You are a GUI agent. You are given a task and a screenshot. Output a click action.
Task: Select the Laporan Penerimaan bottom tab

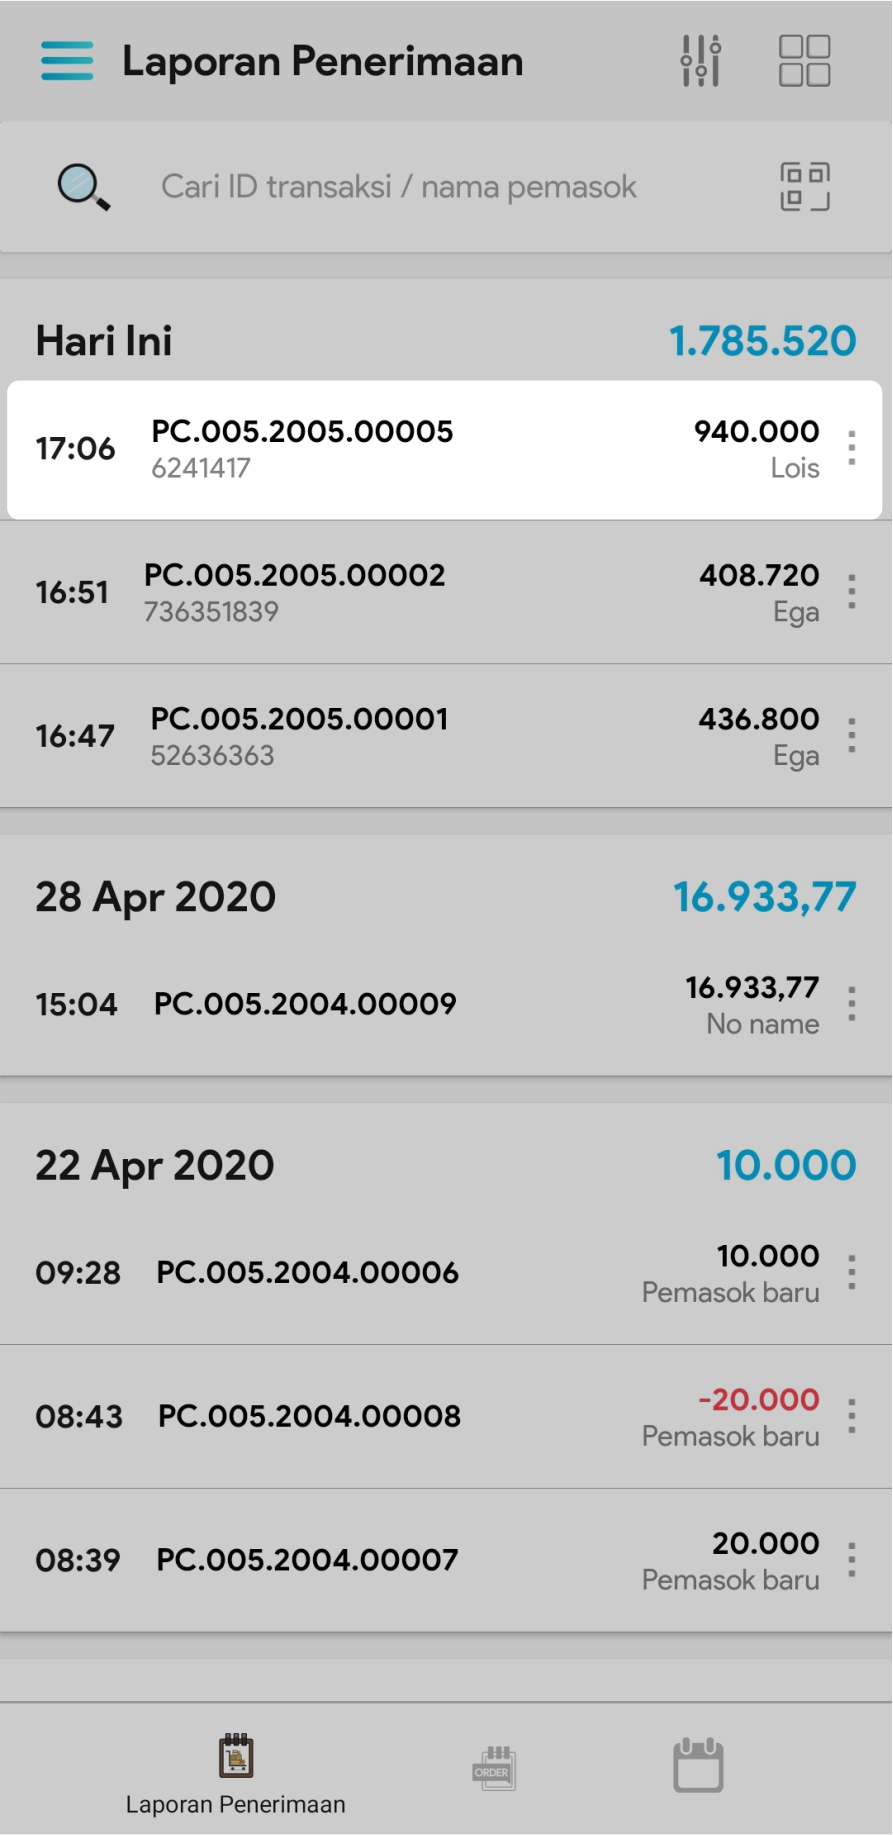click(236, 1774)
